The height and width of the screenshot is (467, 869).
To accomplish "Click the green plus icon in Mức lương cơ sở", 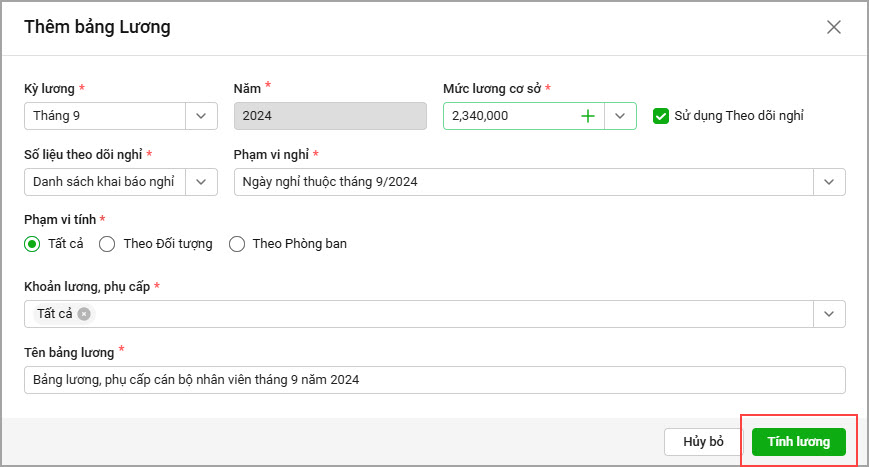I will click(x=588, y=116).
